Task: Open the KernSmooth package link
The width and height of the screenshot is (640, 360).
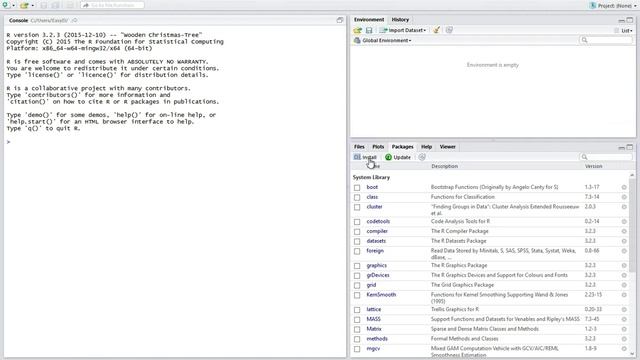Action: (x=381, y=295)
